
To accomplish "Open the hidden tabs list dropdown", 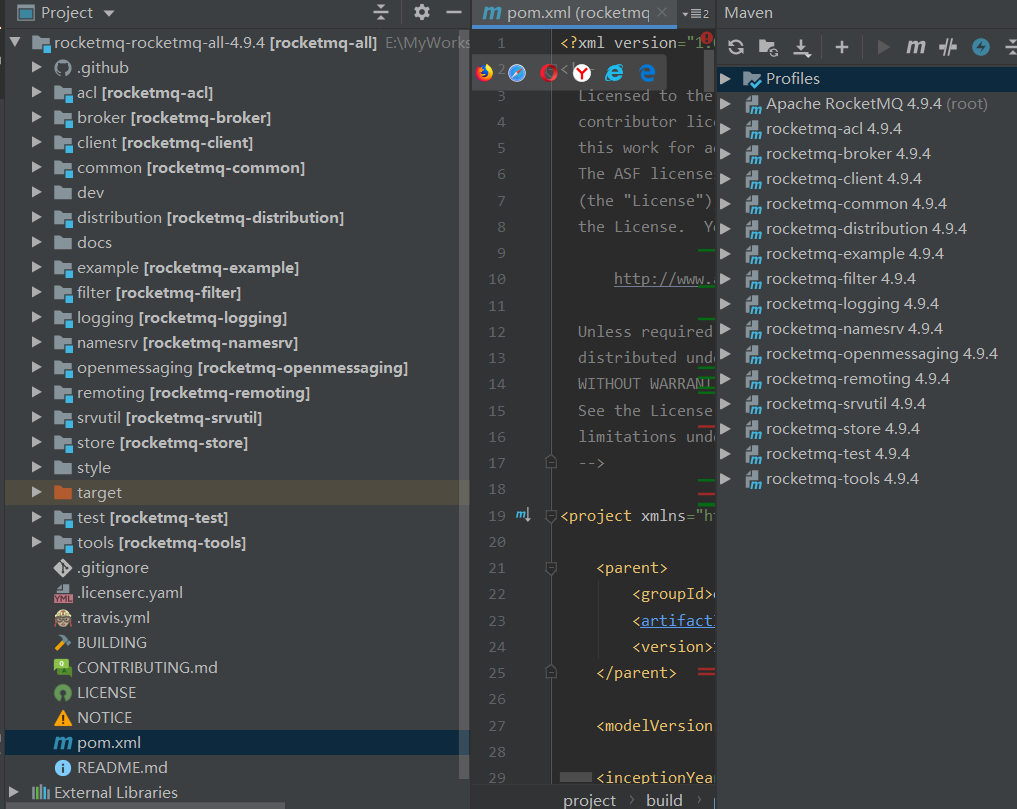I will pyautogui.click(x=694, y=13).
